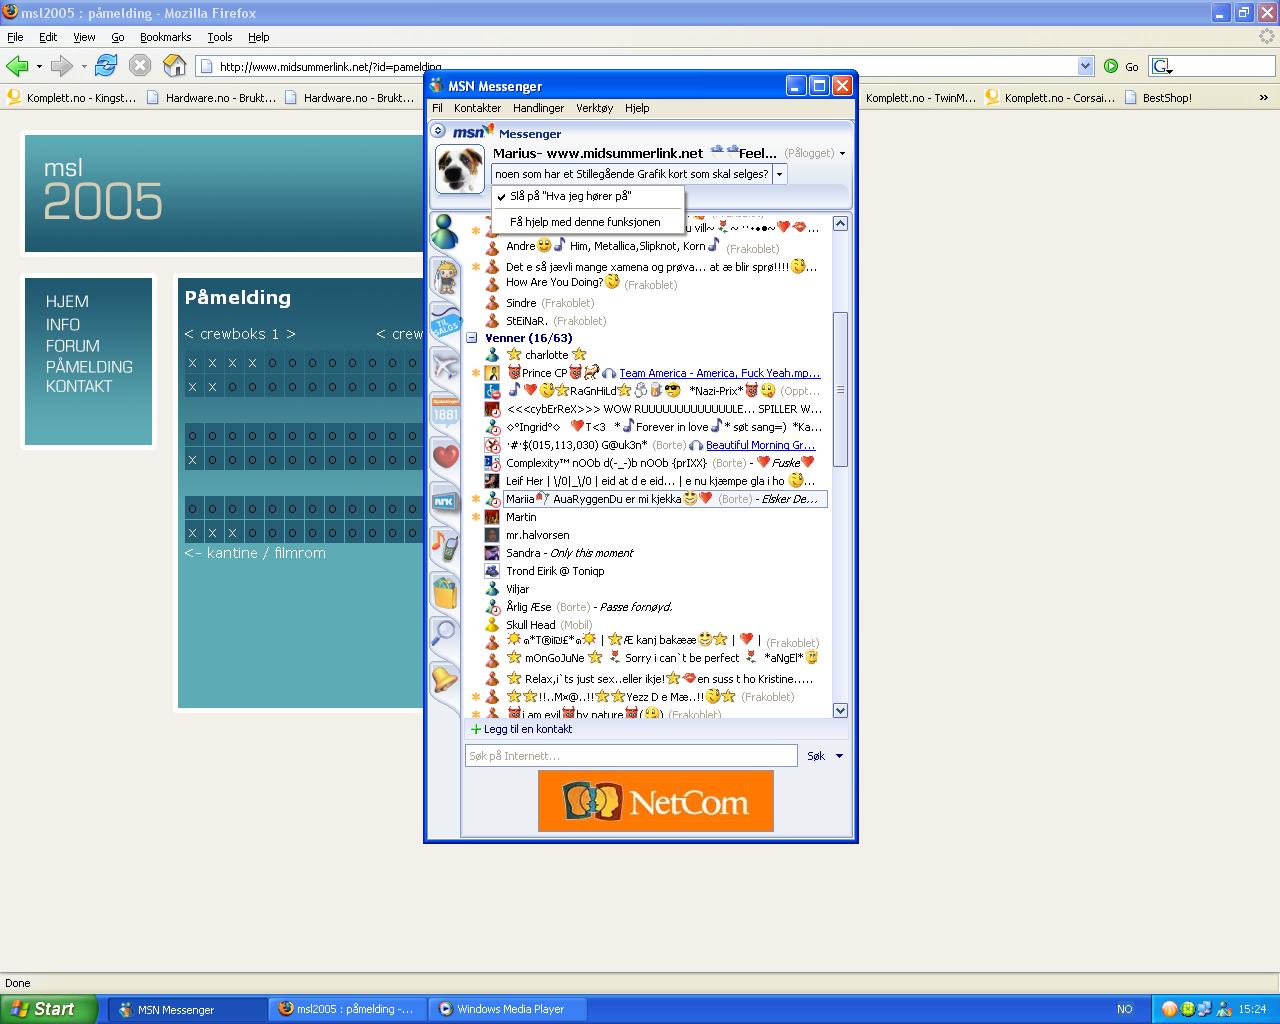Open the Verktøy menu in MSN Messenger

tap(594, 108)
